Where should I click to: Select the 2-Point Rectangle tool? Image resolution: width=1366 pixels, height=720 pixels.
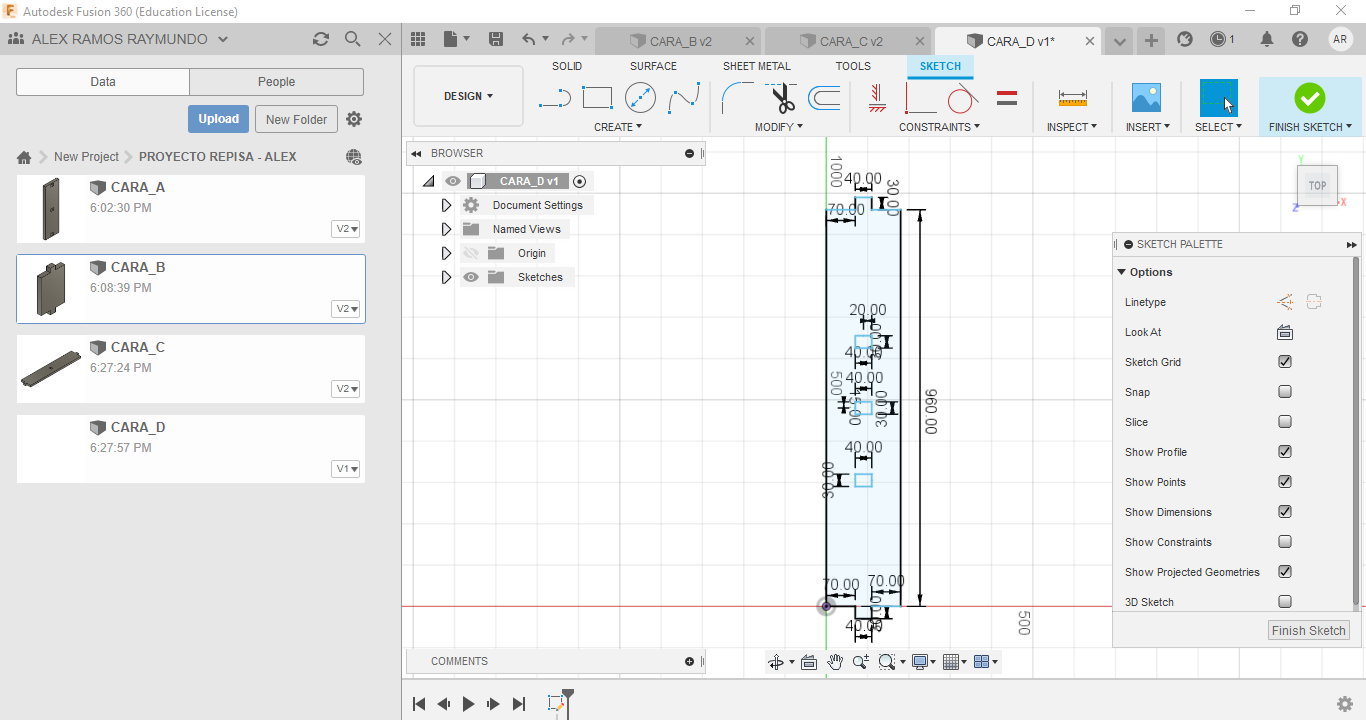597,98
